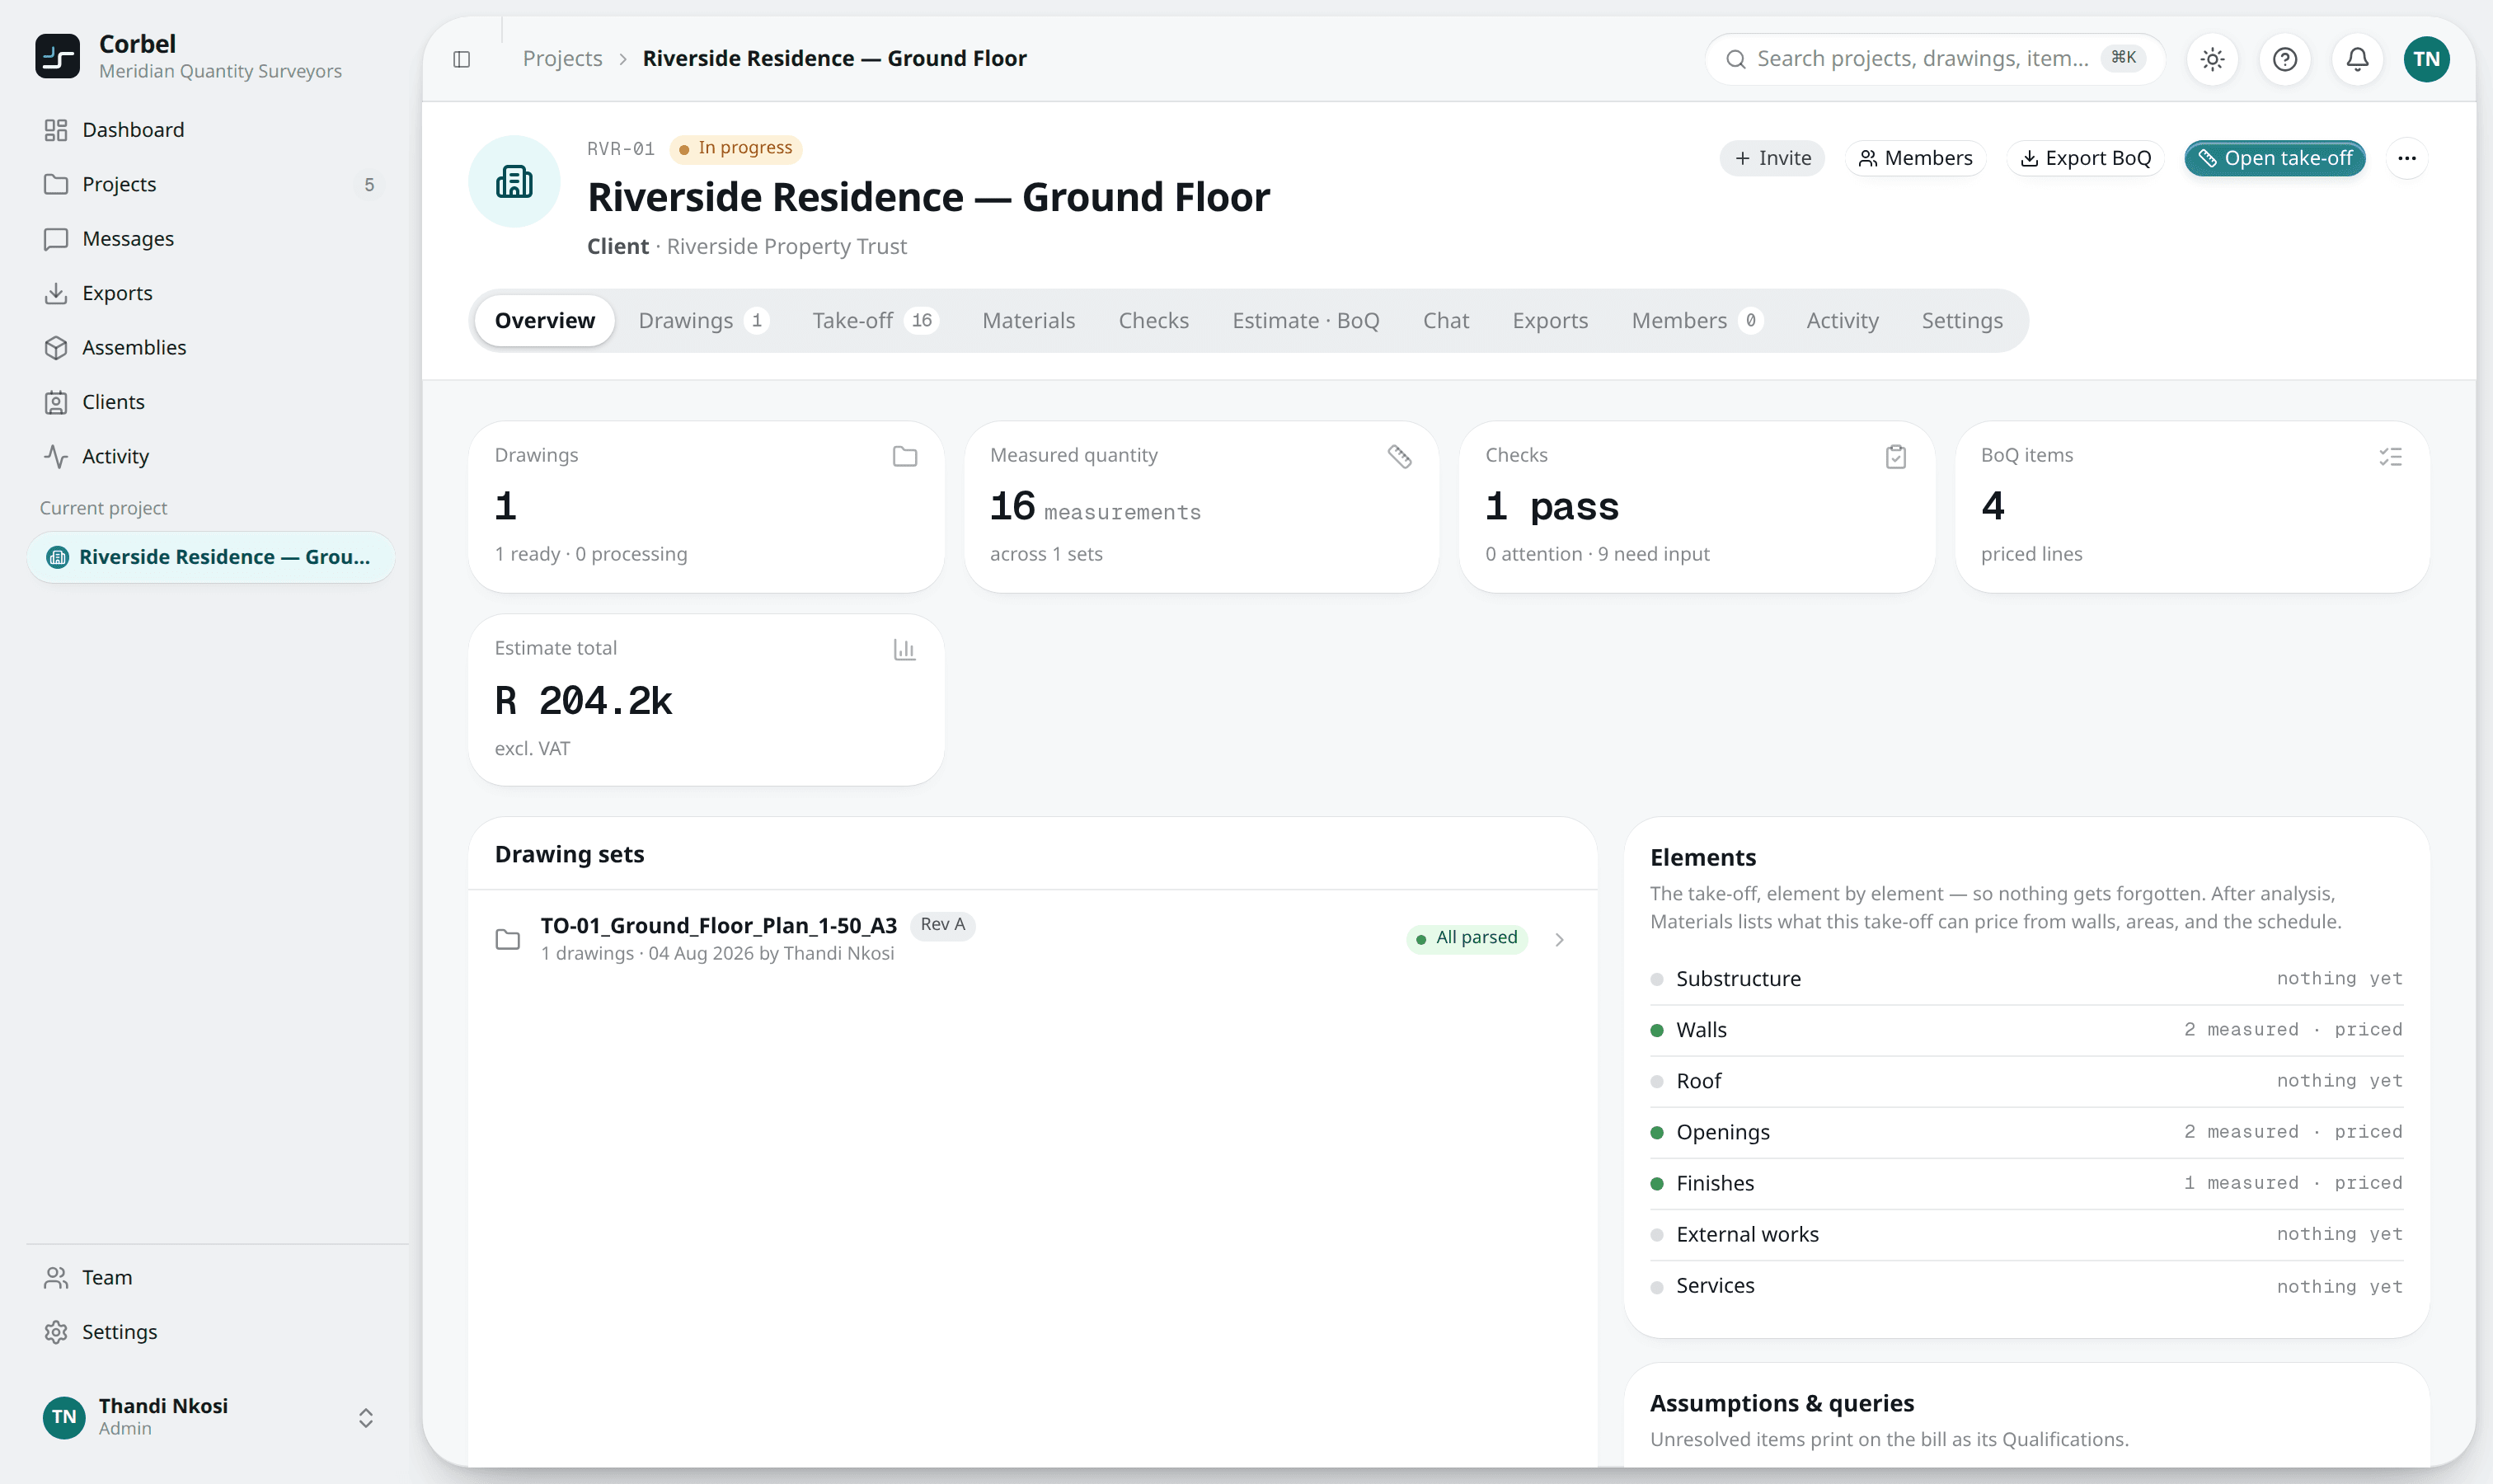Switch to Checks tab
This screenshot has height=1484, width=2493.
[1153, 321]
